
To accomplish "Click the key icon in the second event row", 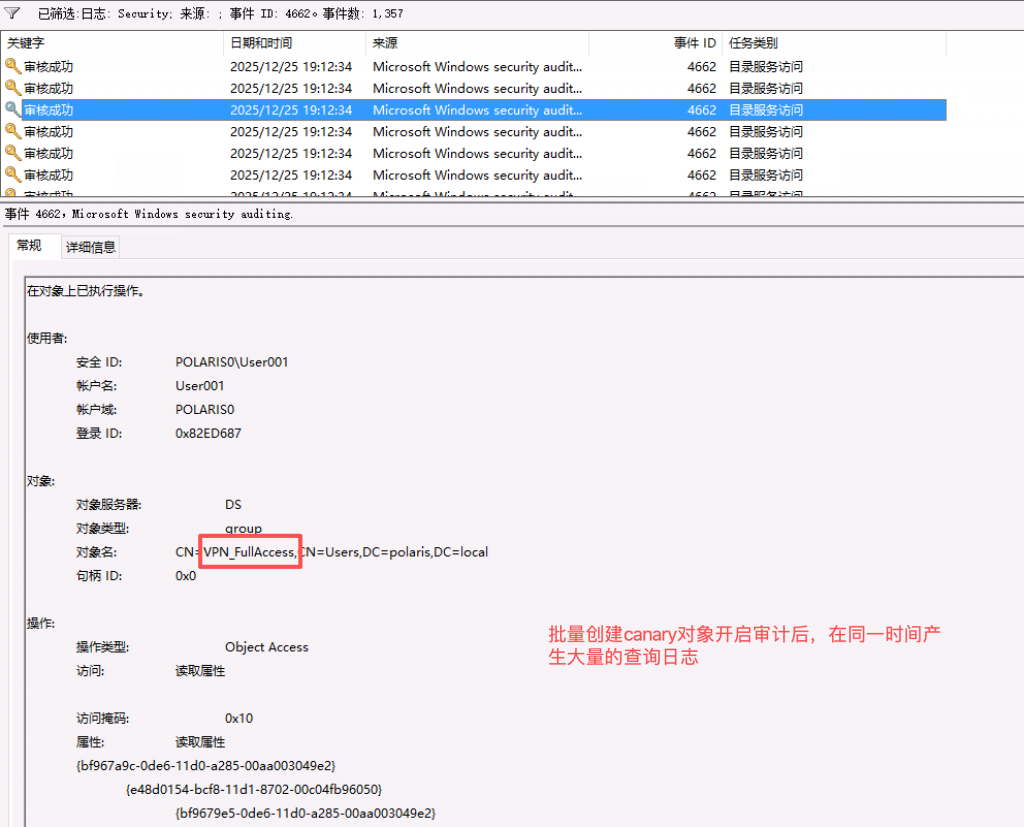I will pyautogui.click(x=13, y=88).
